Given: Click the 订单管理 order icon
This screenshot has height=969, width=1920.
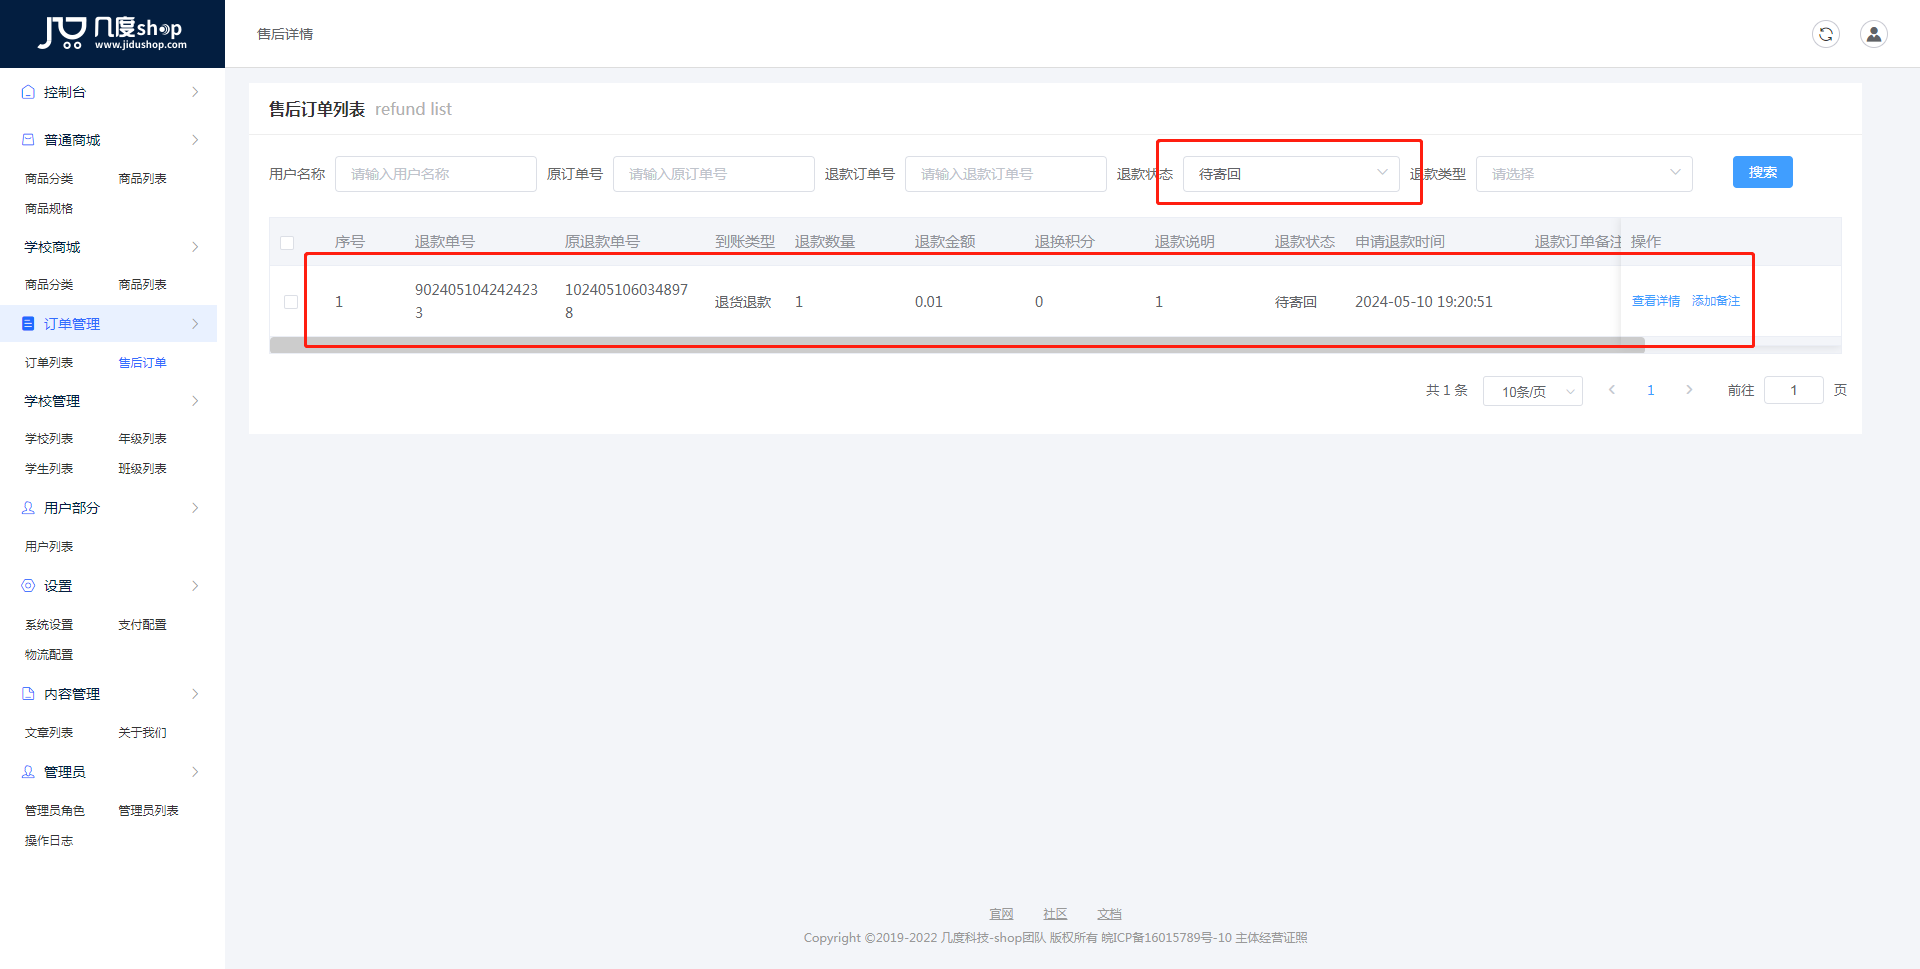Looking at the screenshot, I should point(28,324).
